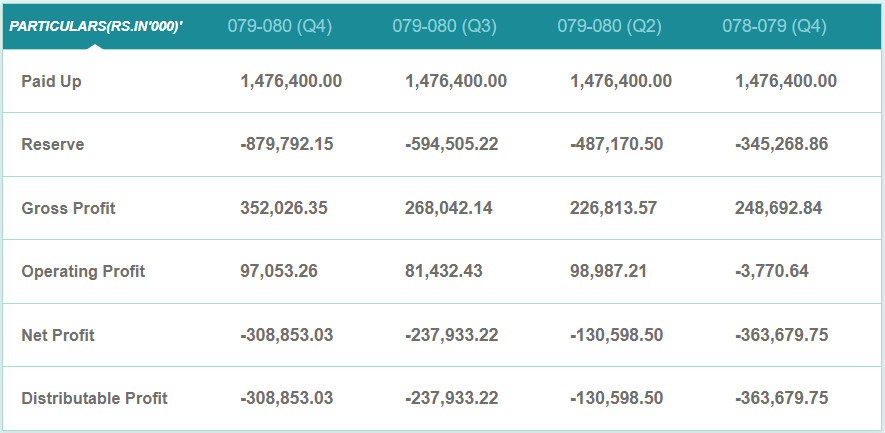Select the Operating Profit row label

[x=83, y=271]
